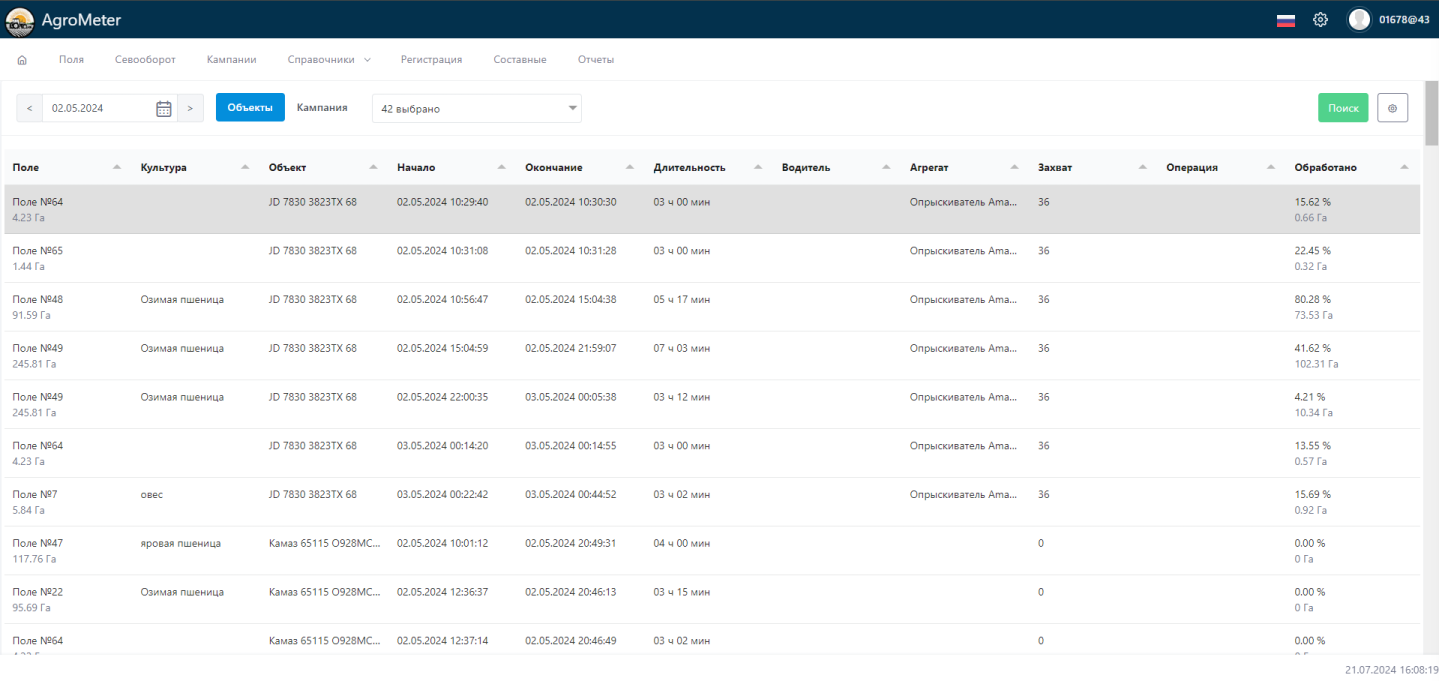Open the Отчеты menu item
The height and width of the screenshot is (681, 1439).
pos(596,60)
